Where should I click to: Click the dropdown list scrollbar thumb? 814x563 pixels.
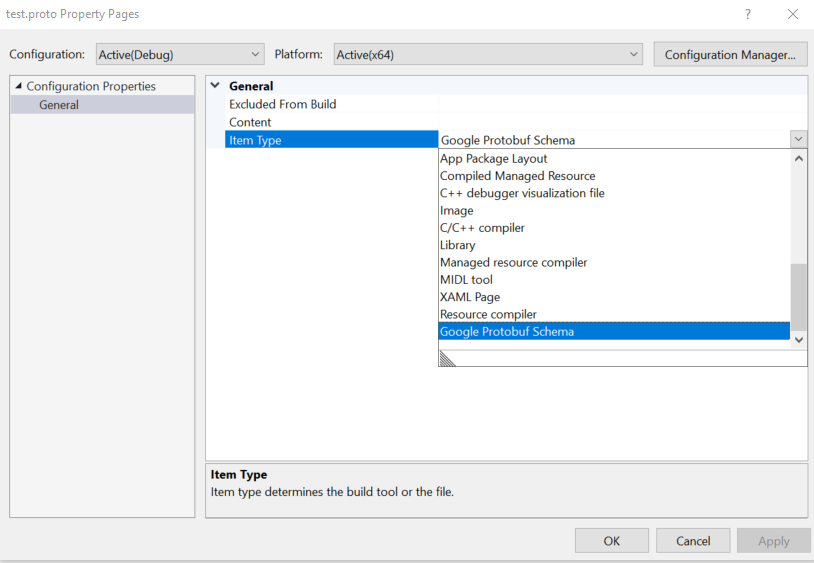click(x=799, y=297)
